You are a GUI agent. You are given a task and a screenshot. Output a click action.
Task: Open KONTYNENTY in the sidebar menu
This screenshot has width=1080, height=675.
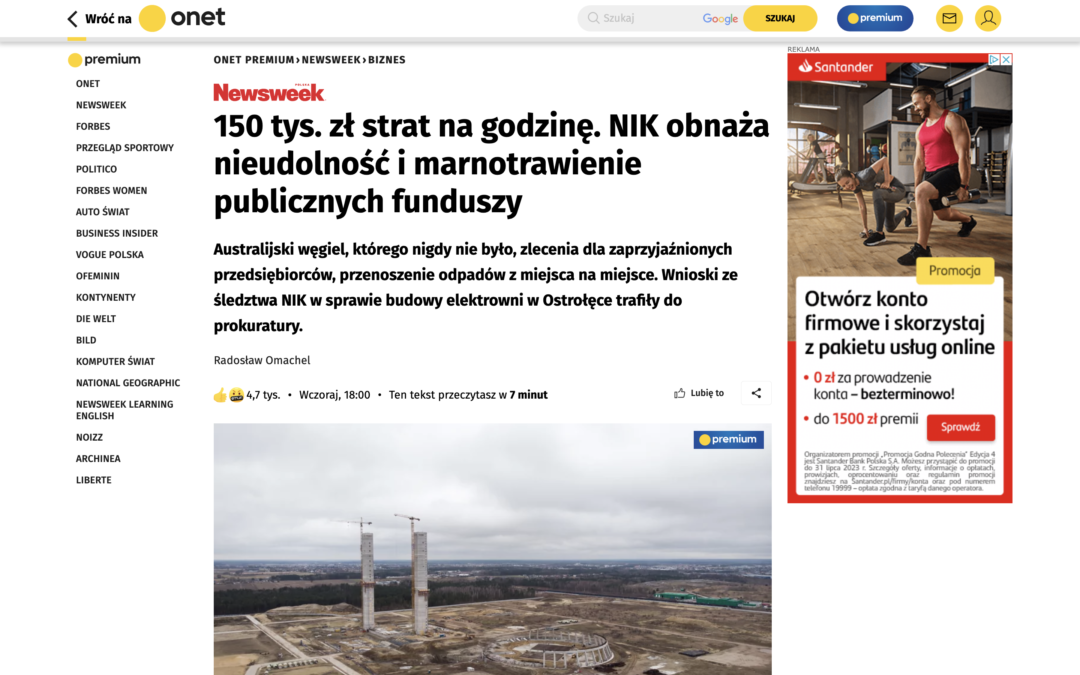pyautogui.click(x=106, y=298)
